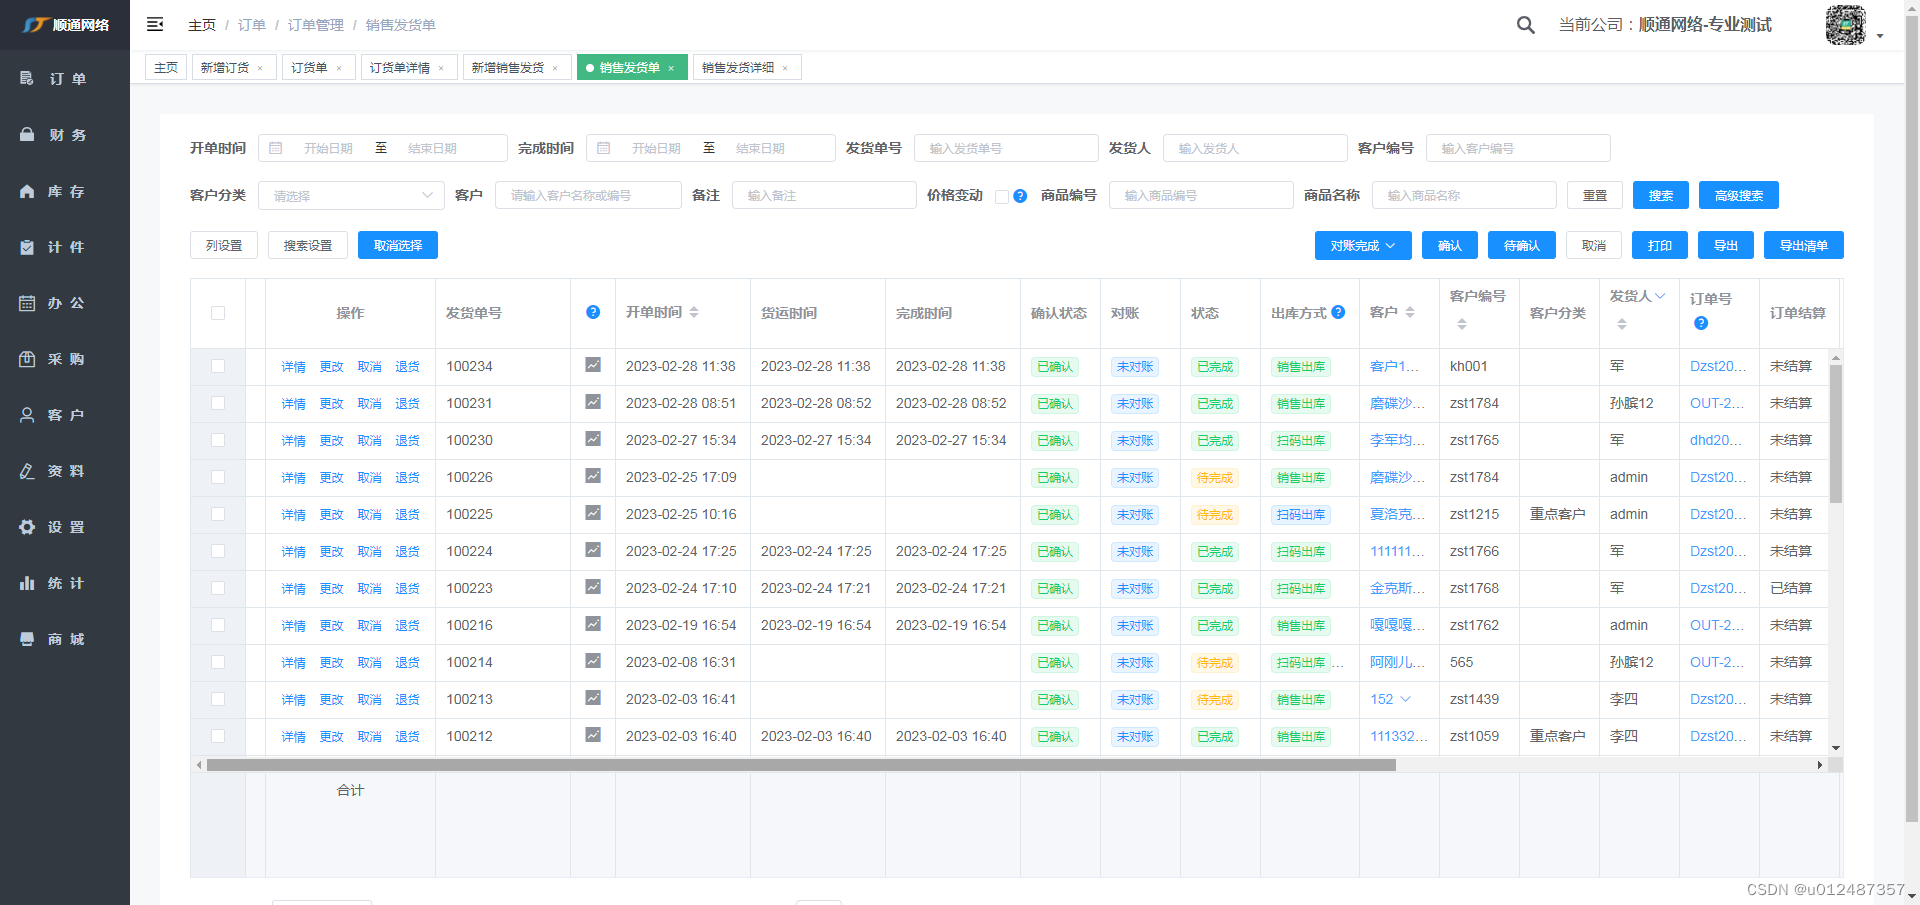Select the checkbox for order 100230
The width and height of the screenshot is (1920, 905).
pos(218,440)
